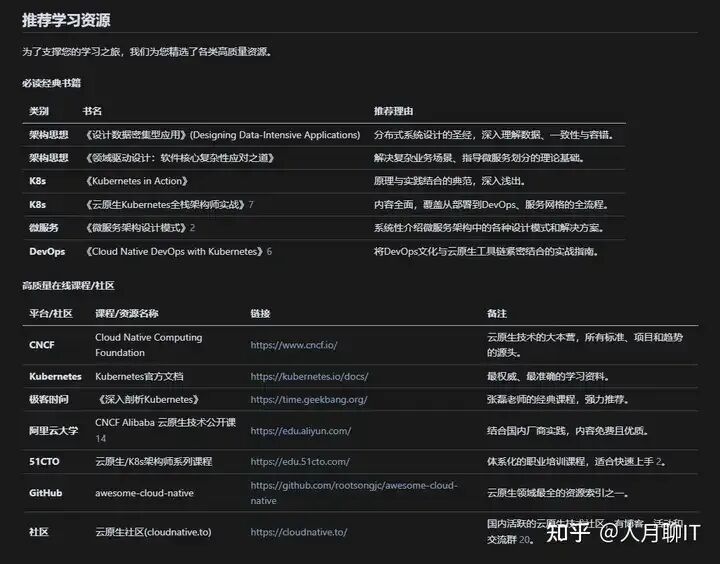Click the GitHub platform cell
This screenshot has width=720, height=564.
46,493
